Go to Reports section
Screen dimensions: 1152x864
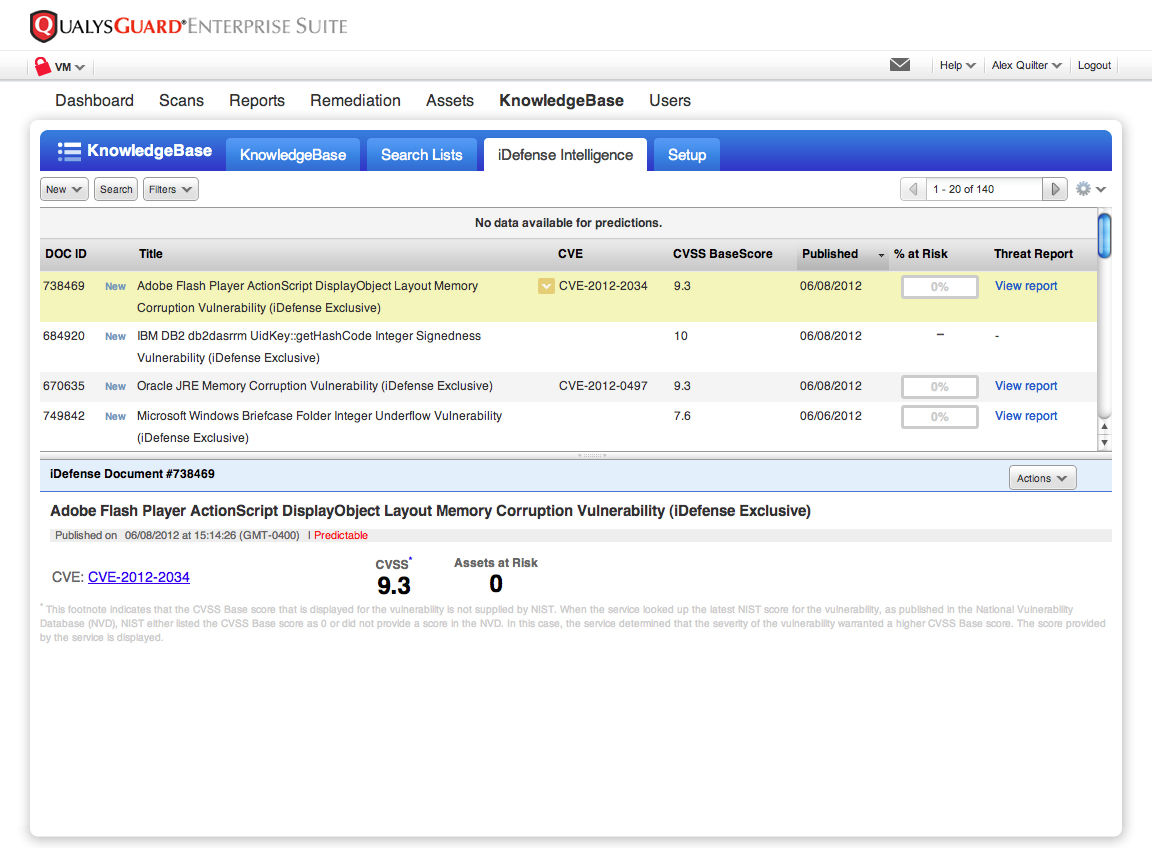[256, 101]
